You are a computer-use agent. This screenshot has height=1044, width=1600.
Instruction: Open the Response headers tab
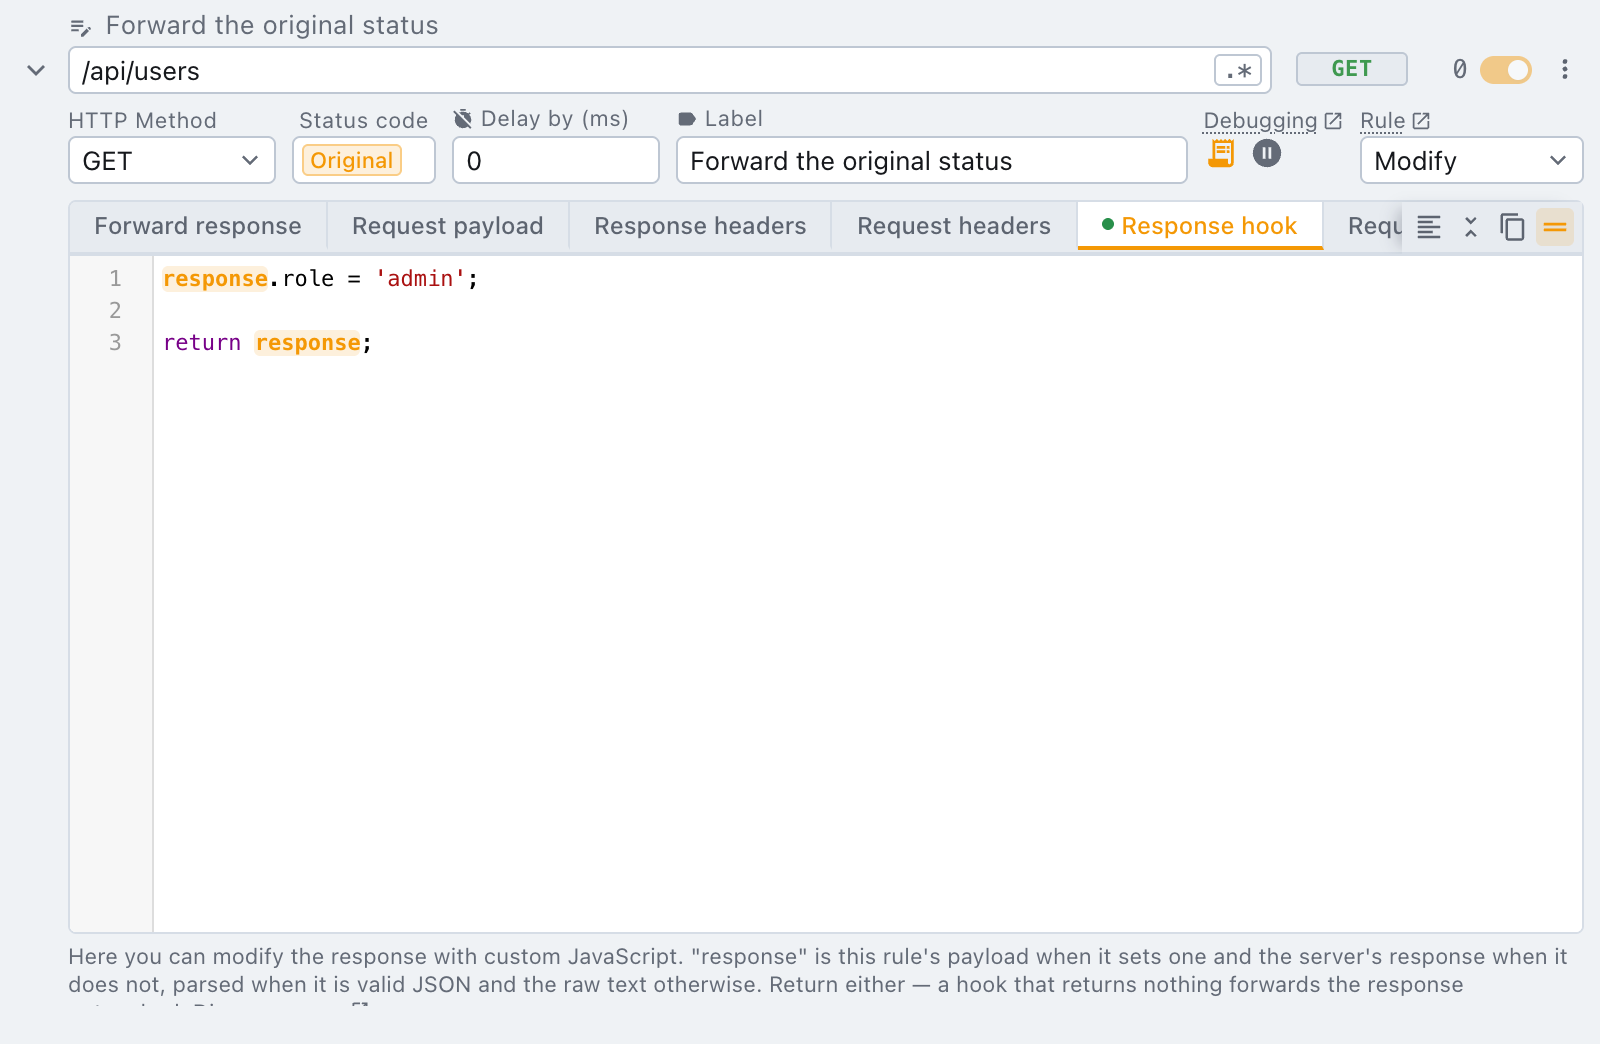point(700,226)
